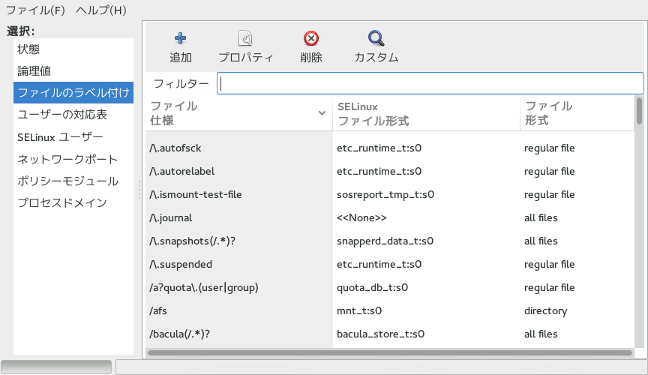Click the 追加 (add) plus icon
Viewport: 648px width, 375px height.
click(x=180, y=38)
